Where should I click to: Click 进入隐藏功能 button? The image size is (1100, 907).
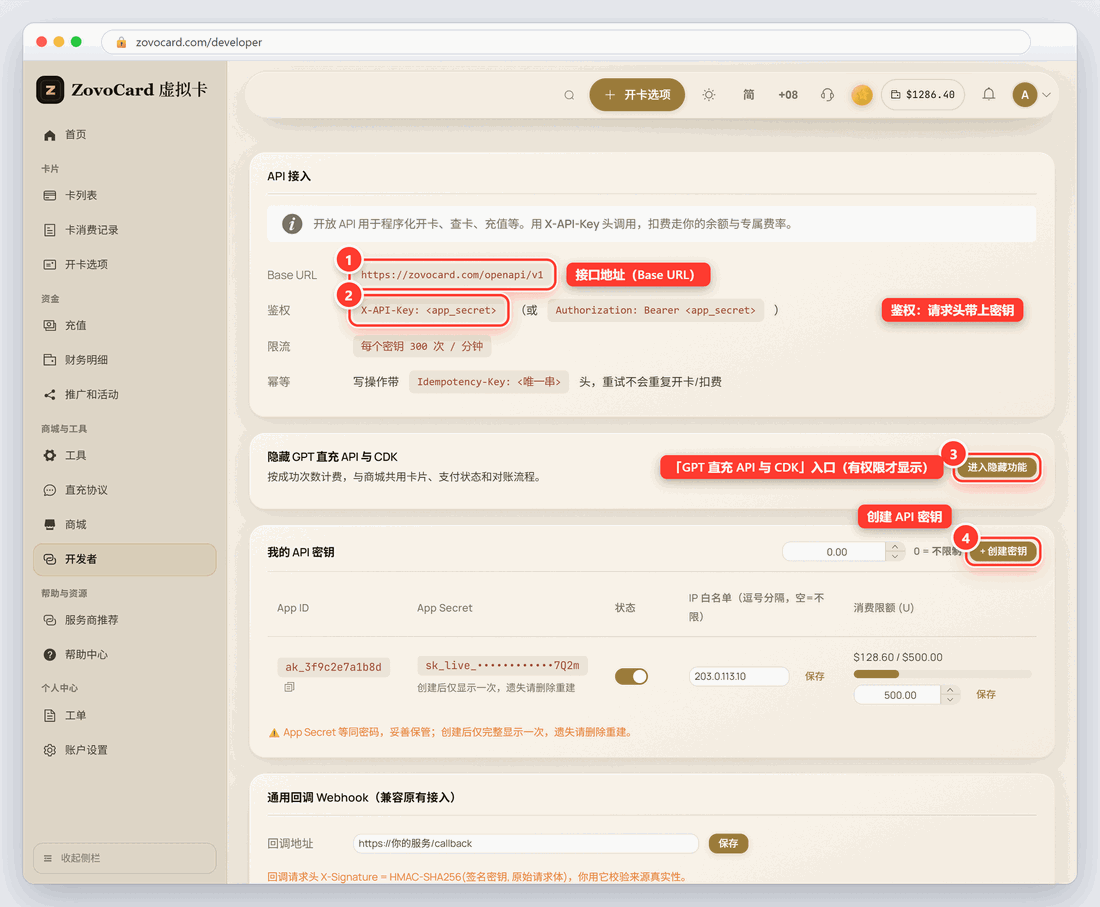click(x=997, y=467)
